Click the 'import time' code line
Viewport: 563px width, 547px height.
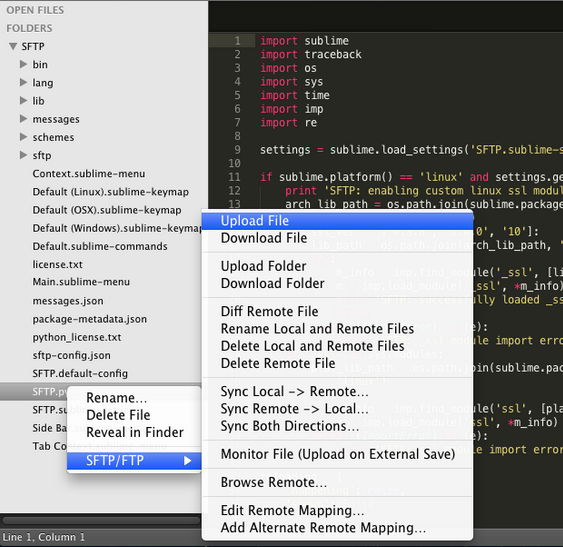(295, 95)
